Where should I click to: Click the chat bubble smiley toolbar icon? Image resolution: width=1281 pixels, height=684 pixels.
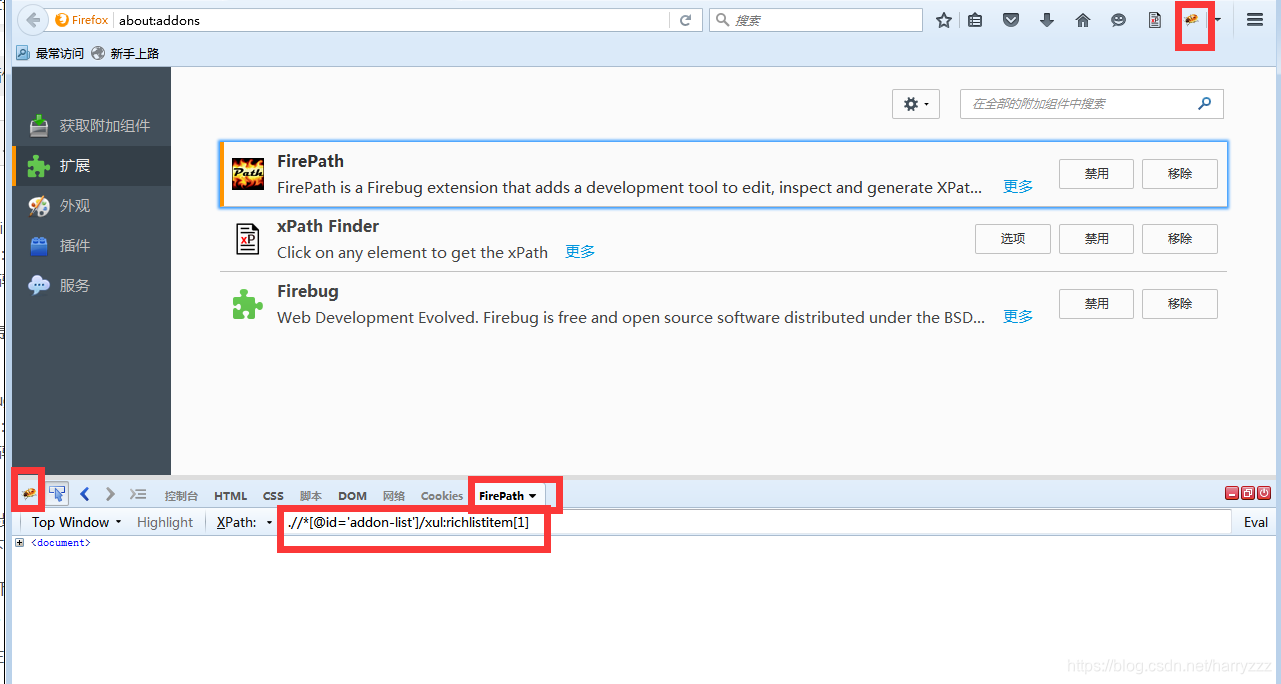tap(1119, 20)
